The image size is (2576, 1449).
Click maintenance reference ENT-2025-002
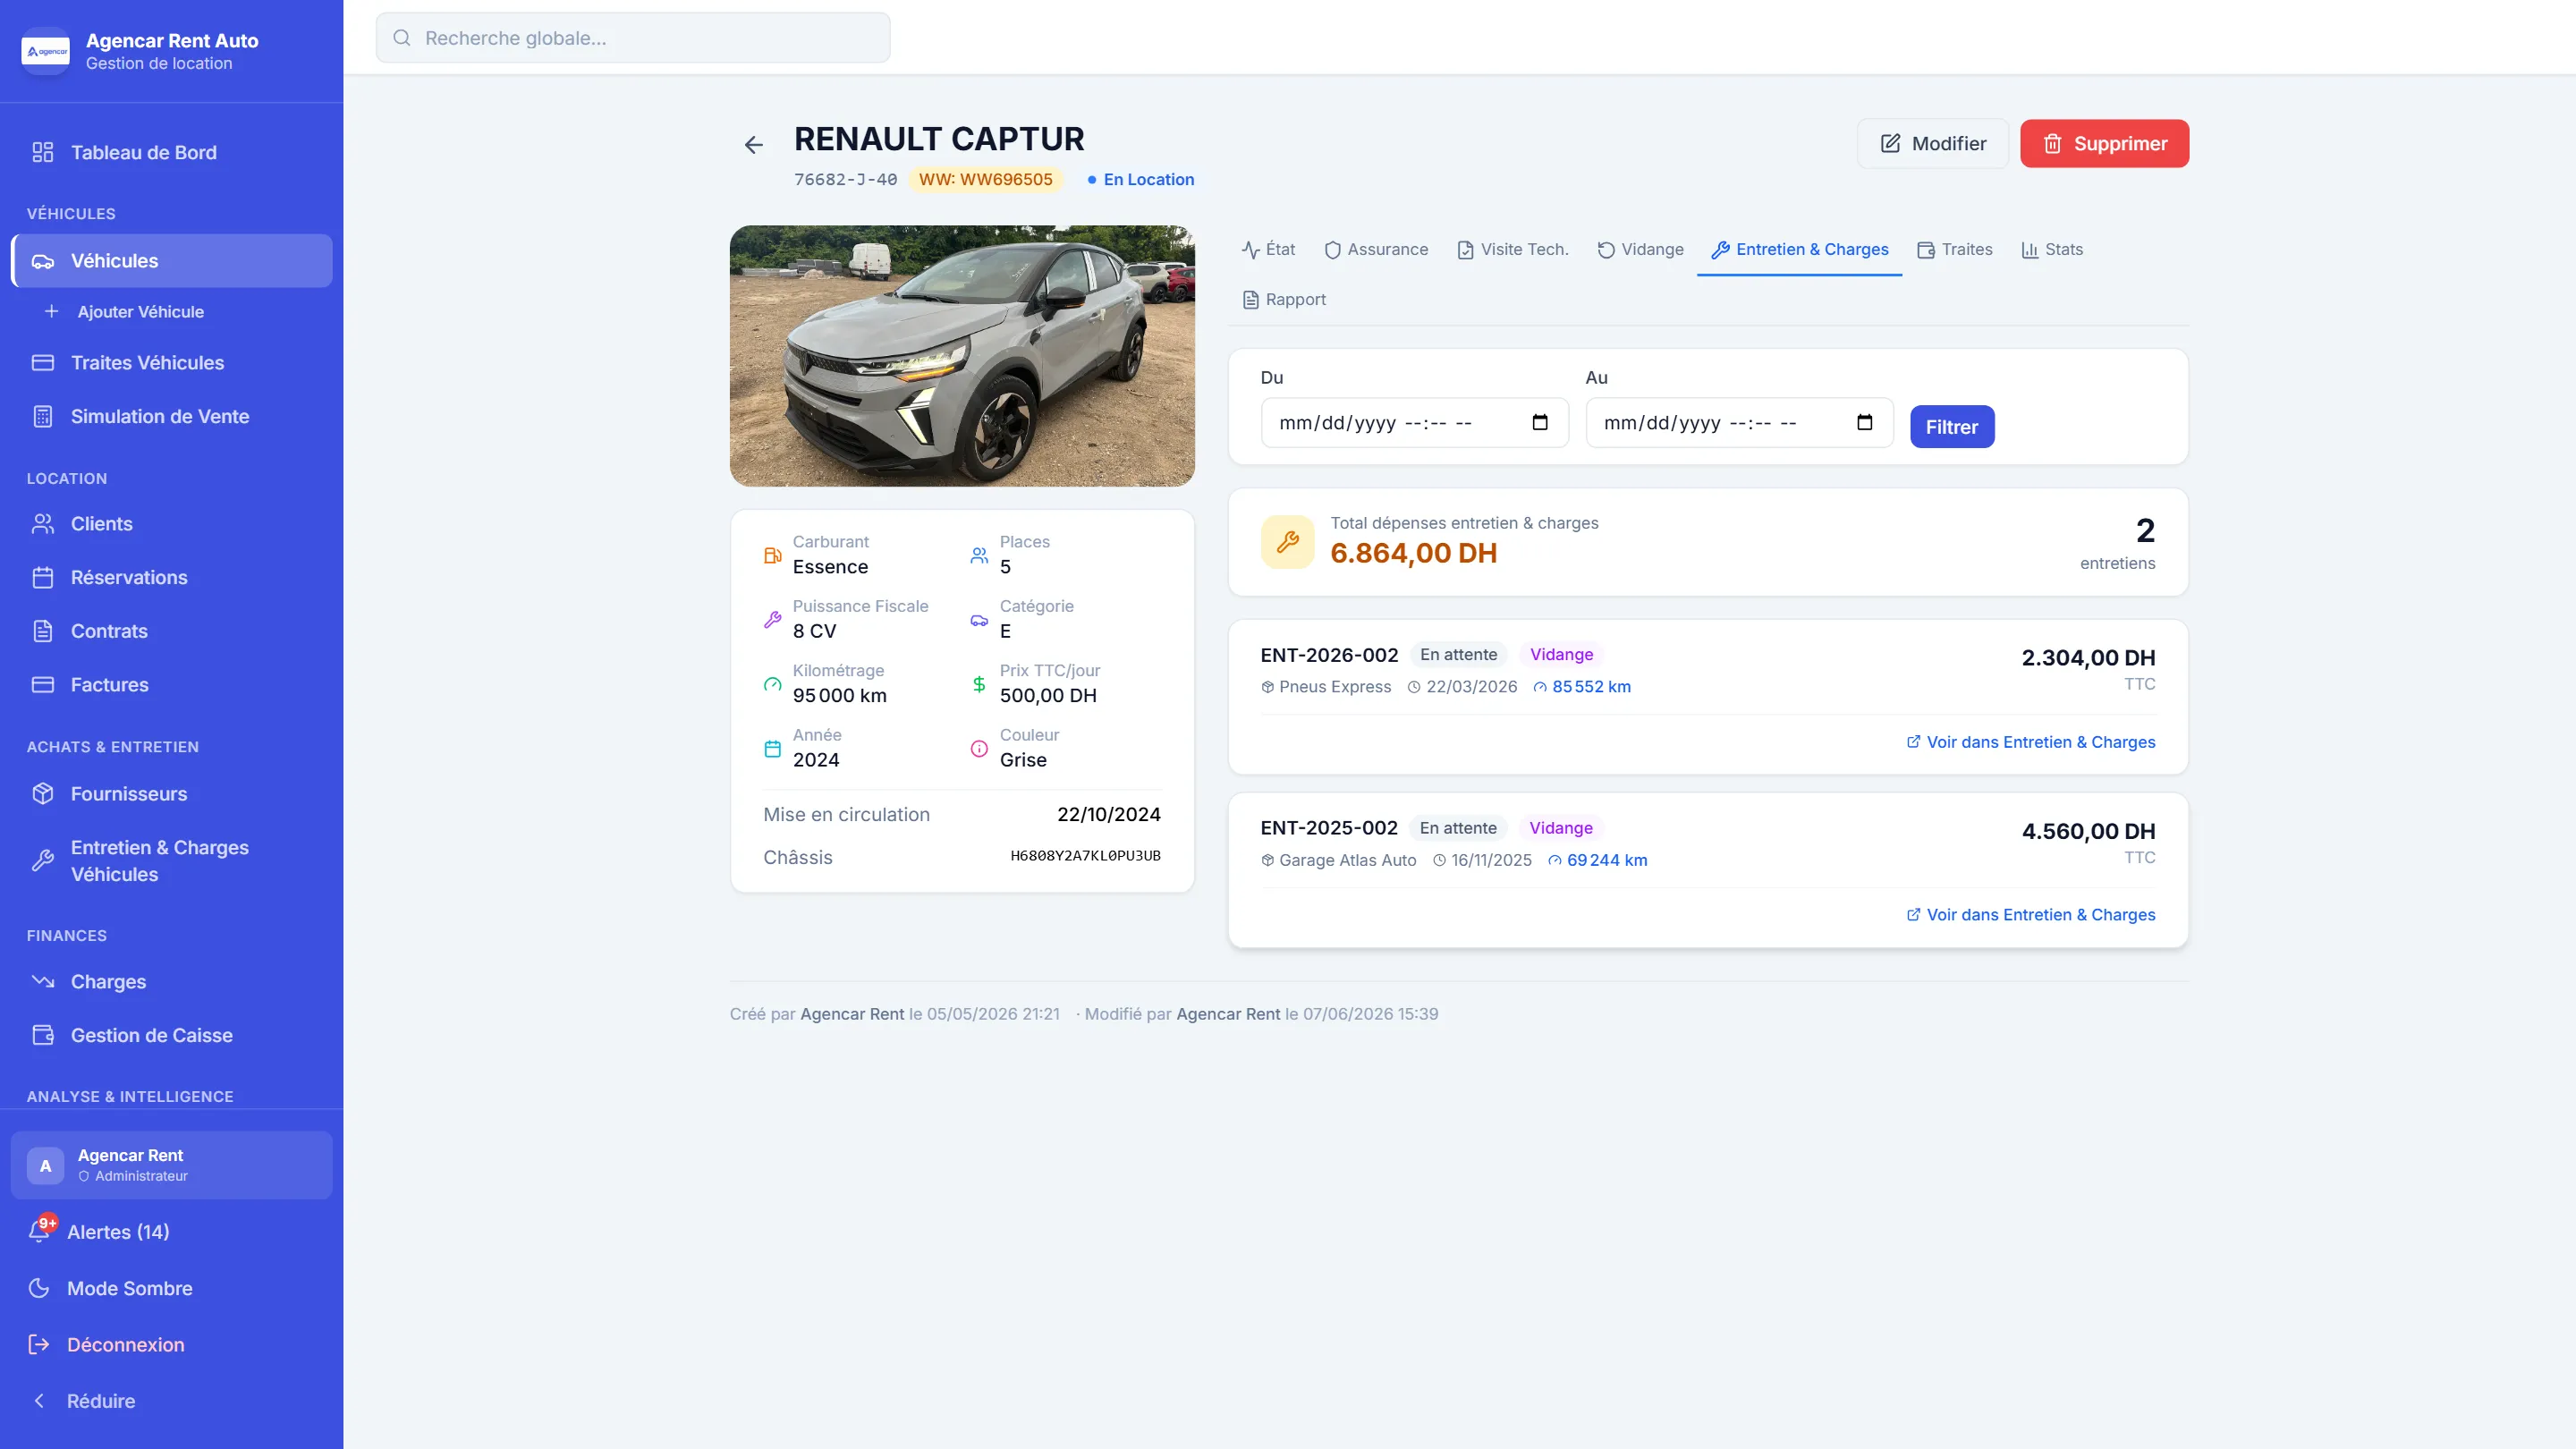[x=1329, y=828]
